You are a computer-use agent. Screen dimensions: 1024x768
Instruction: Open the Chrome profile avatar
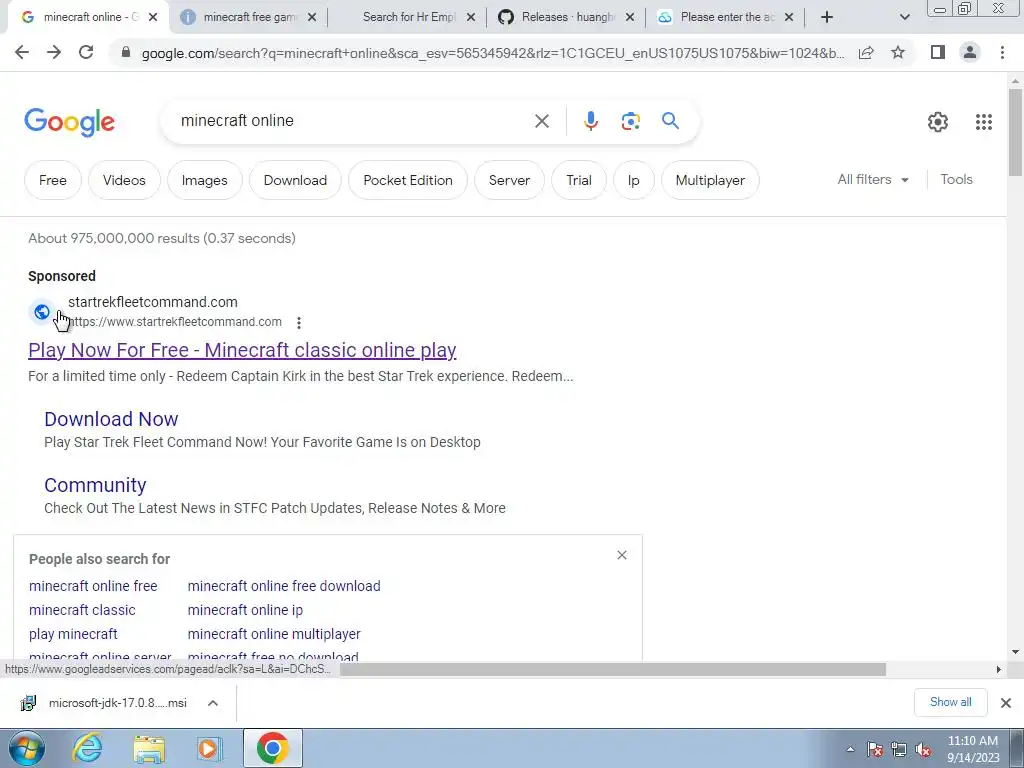pyautogui.click(x=970, y=52)
